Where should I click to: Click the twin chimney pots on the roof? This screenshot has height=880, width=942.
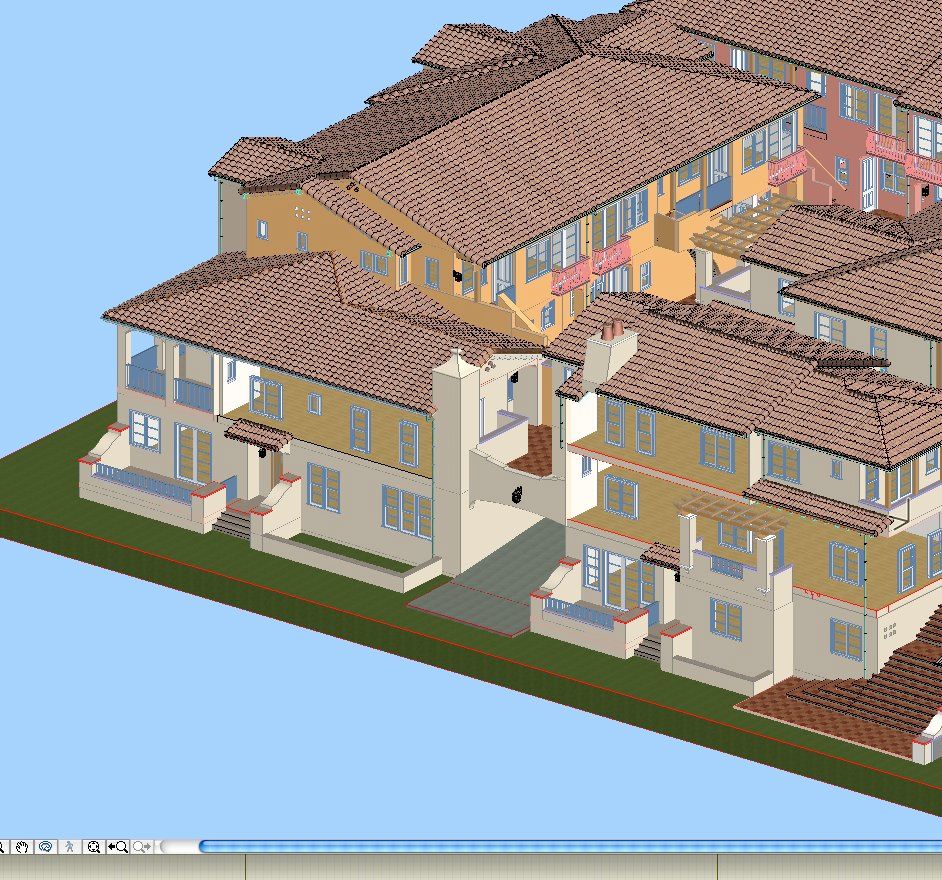(x=613, y=330)
